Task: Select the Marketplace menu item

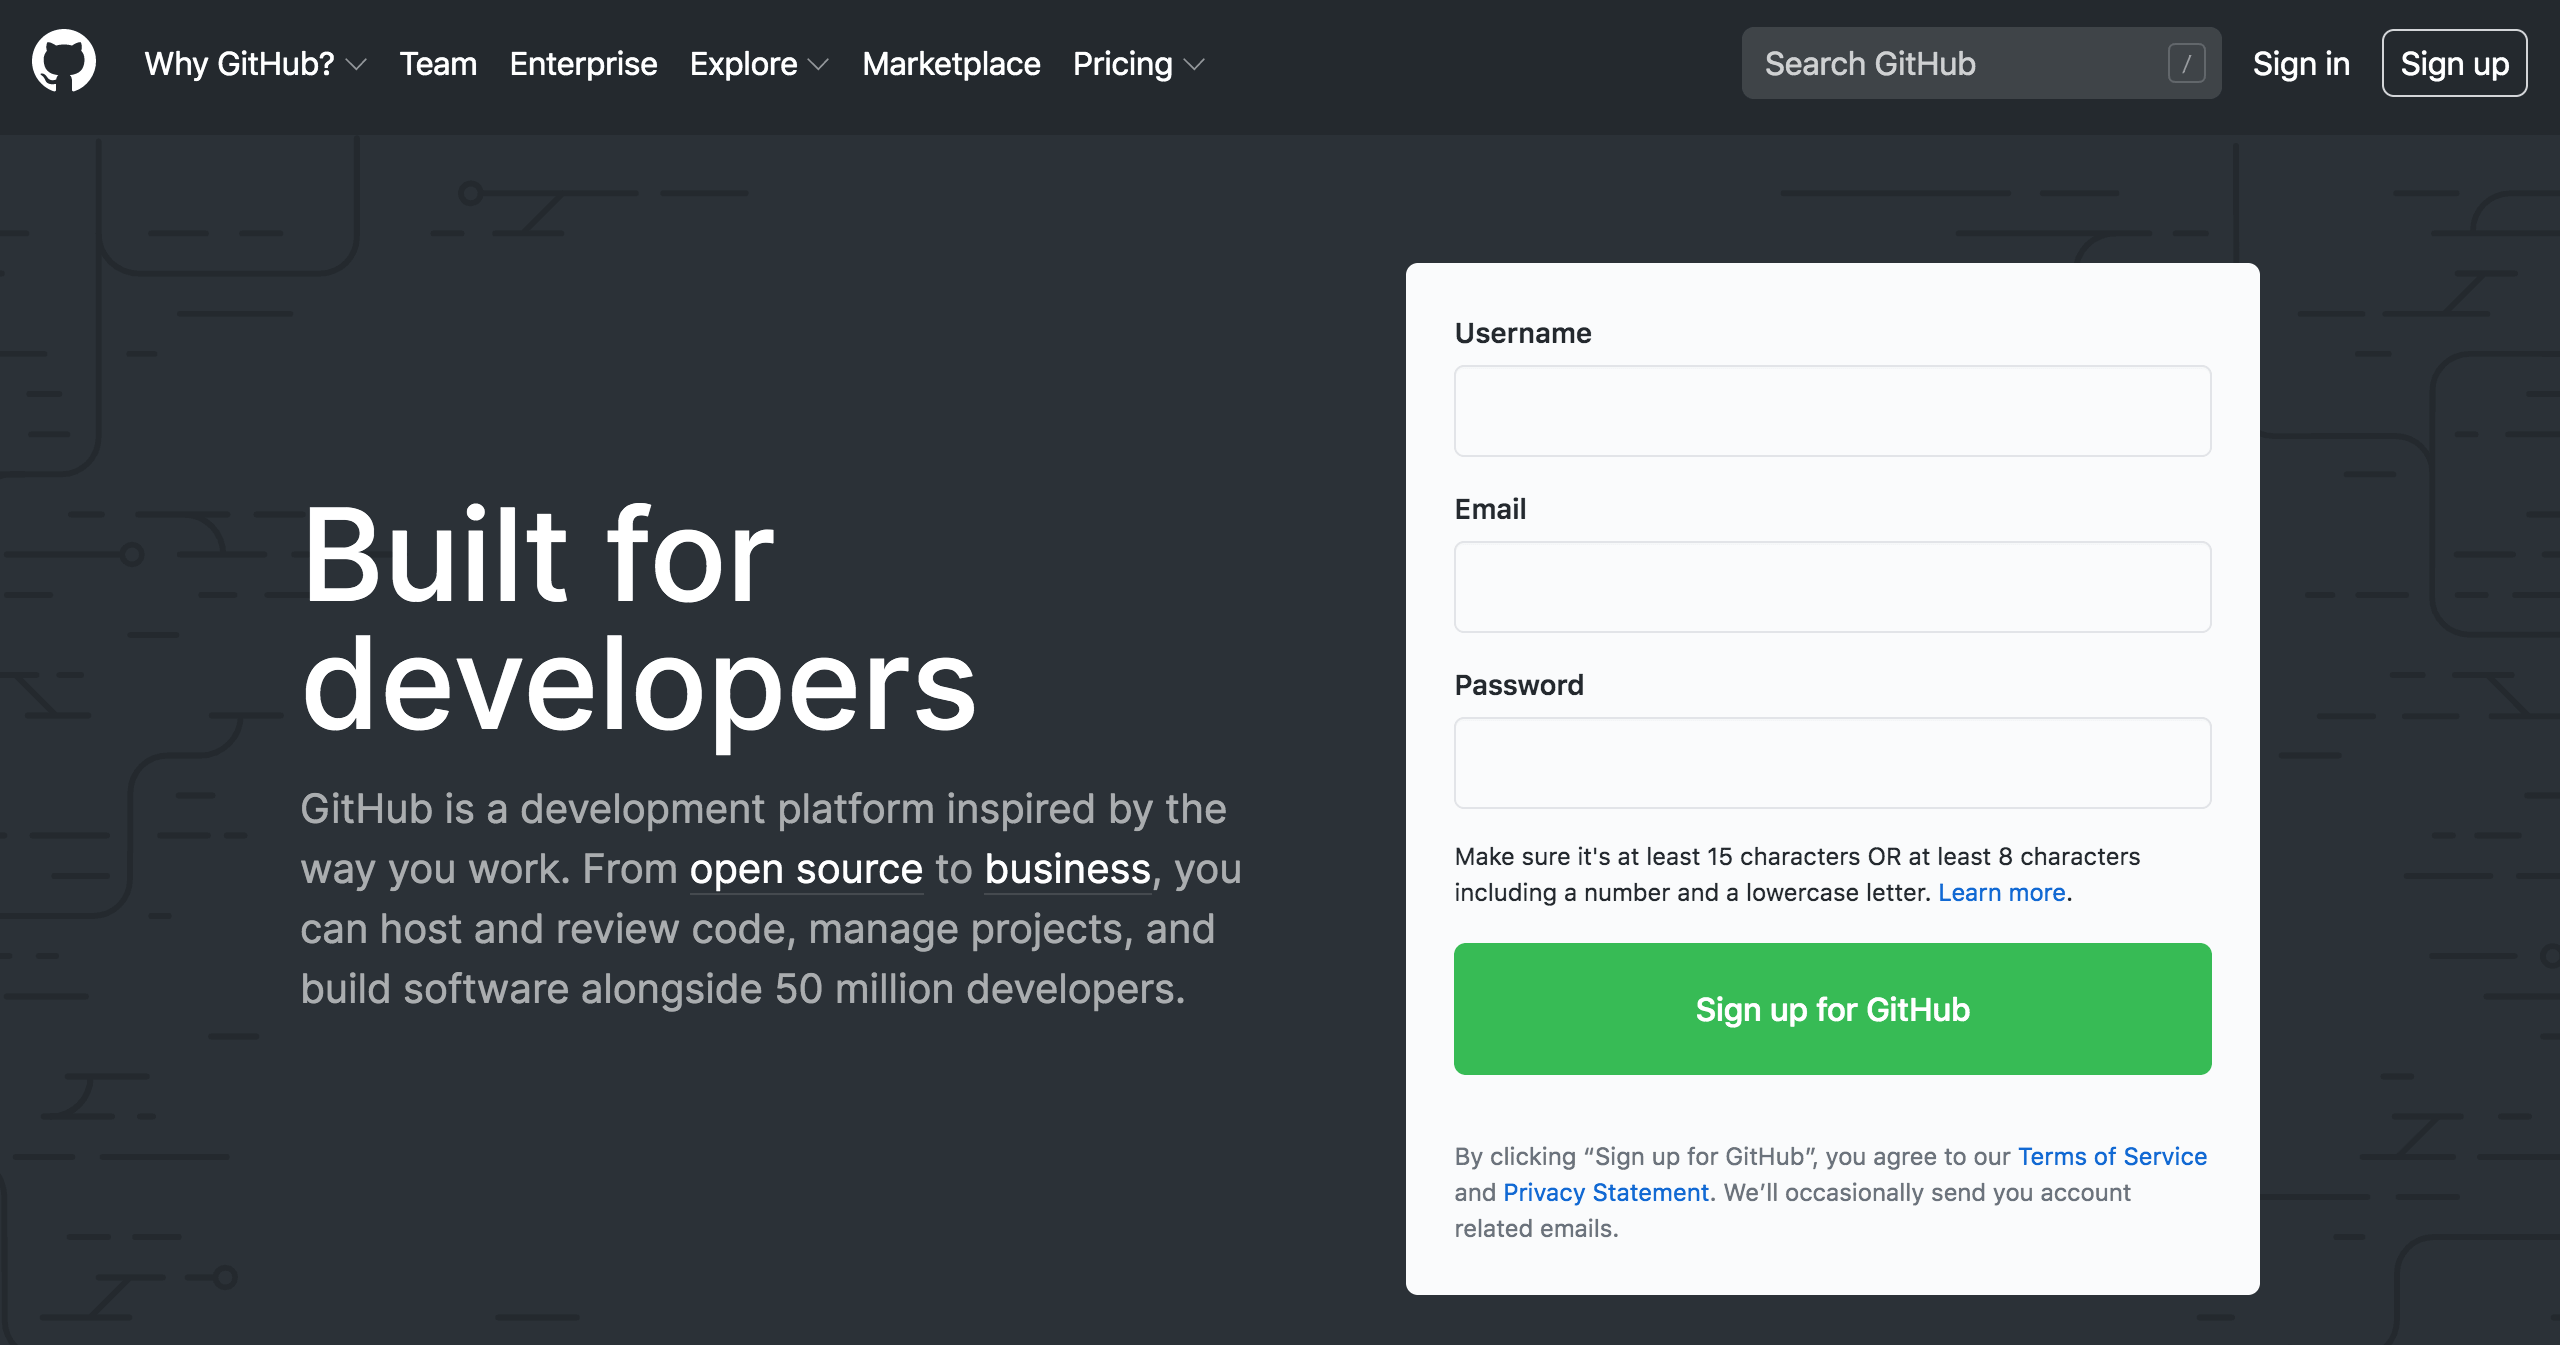Action: pos(952,64)
